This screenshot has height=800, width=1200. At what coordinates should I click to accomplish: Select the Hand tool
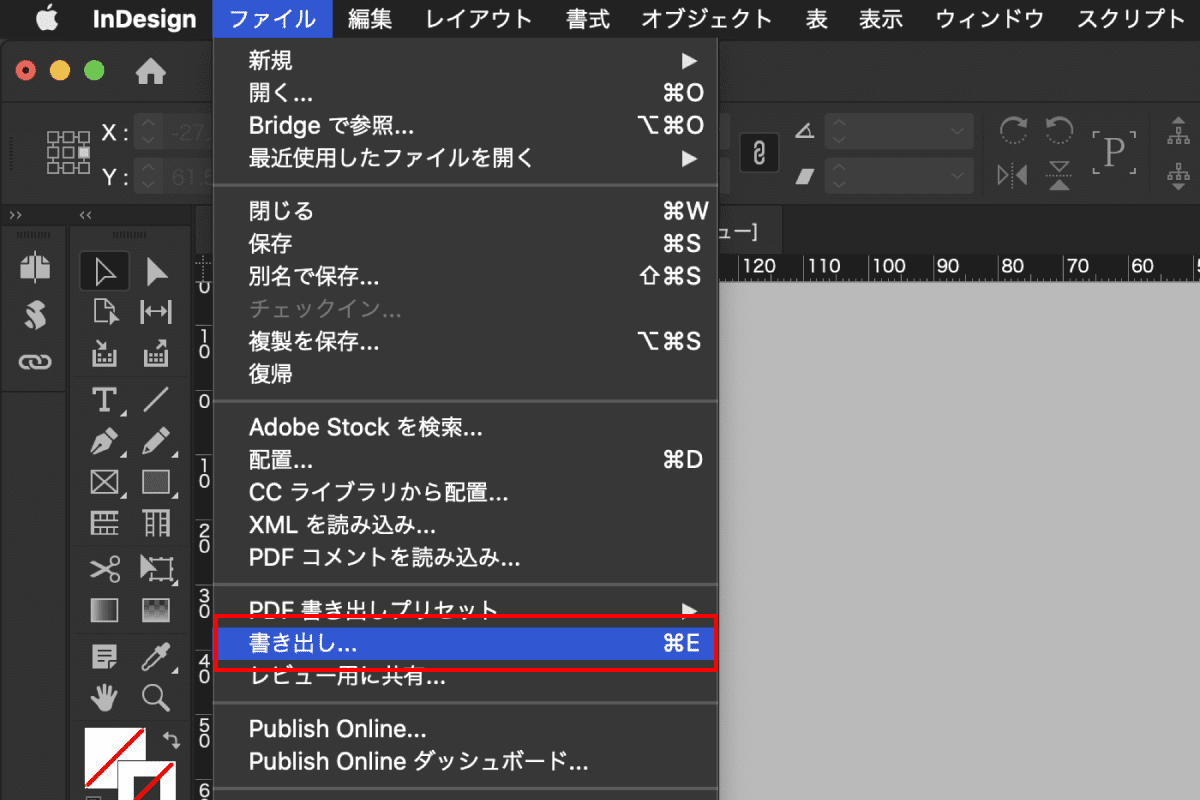coord(105,696)
